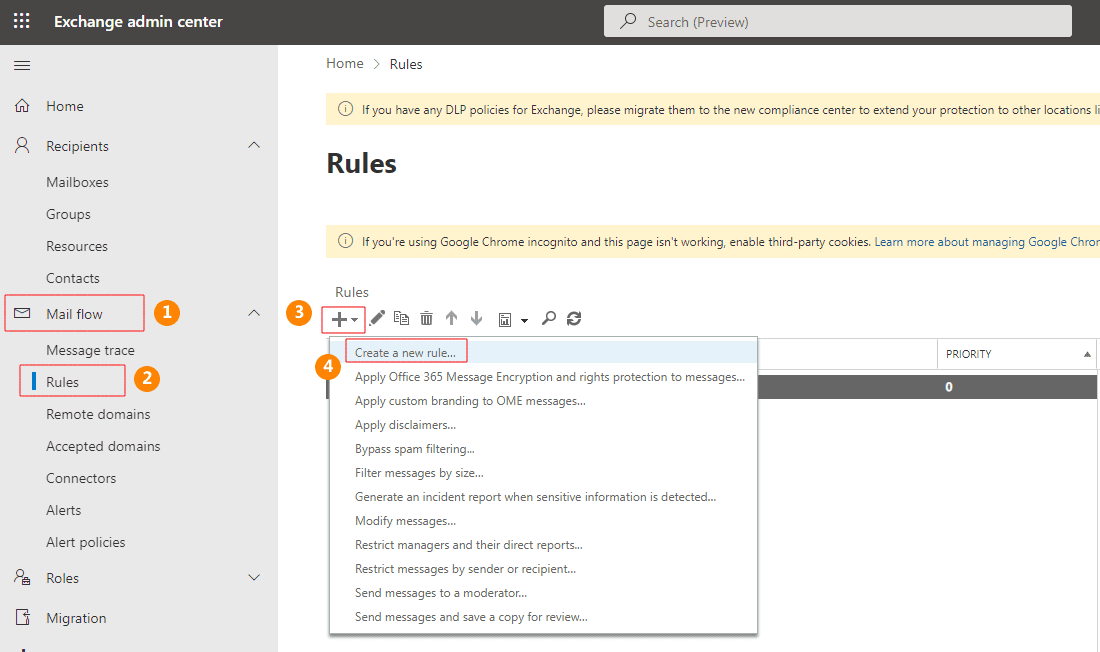Screen dimensions: 1100x652
Task: Refresh the rules list
Action: coord(573,318)
